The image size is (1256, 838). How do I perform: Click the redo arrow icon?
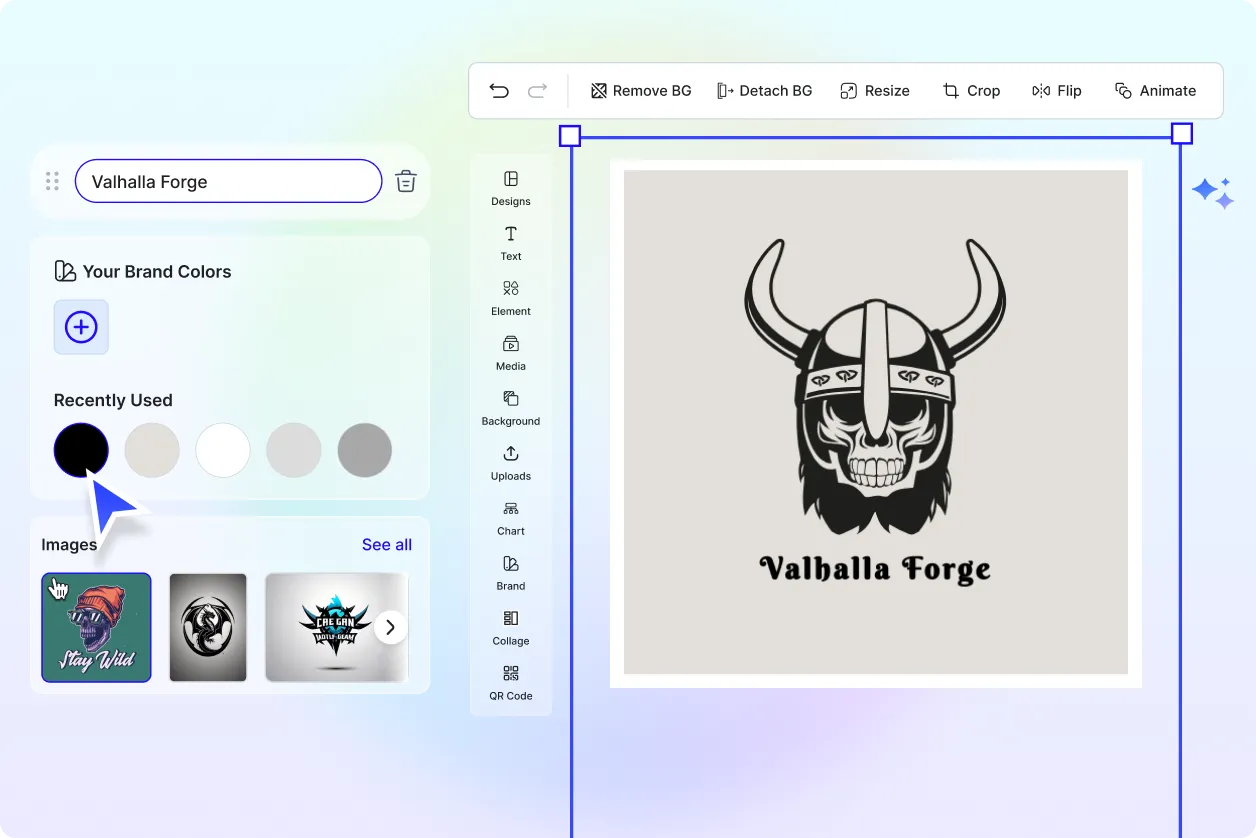coord(538,91)
